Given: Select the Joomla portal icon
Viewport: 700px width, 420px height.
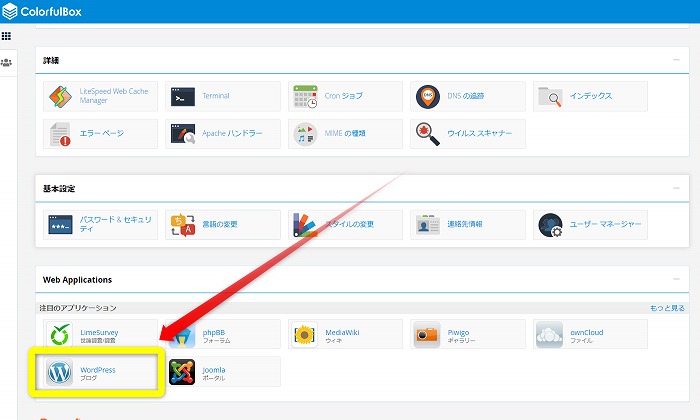Looking at the screenshot, I should point(182,373).
